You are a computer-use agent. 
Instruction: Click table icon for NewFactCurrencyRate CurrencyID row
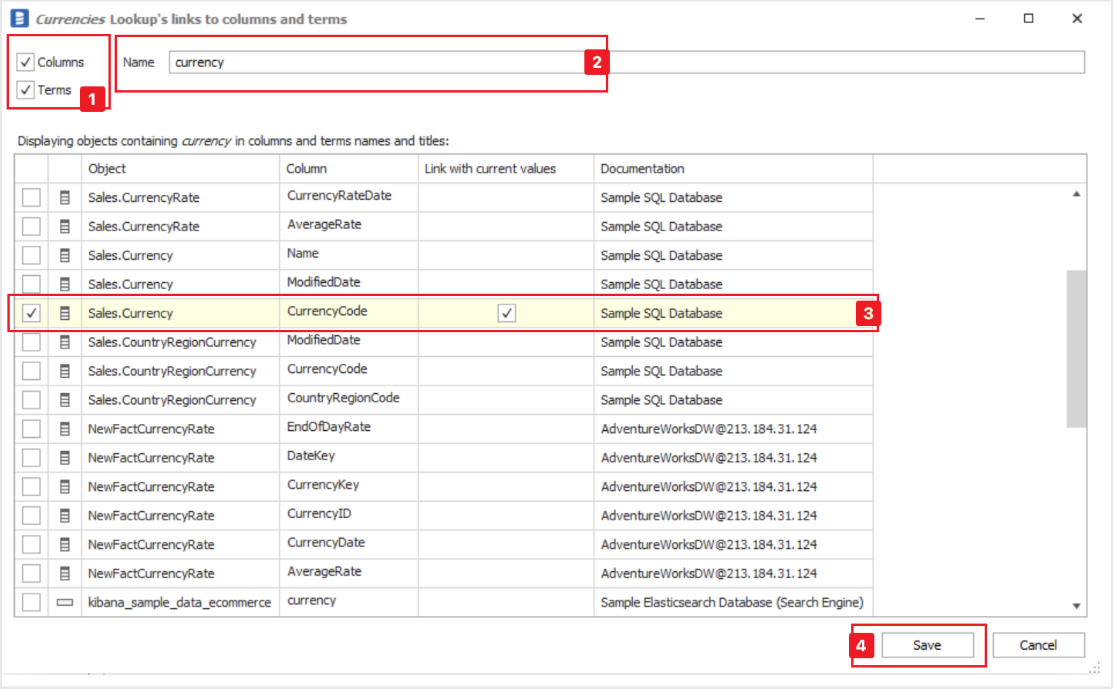65,516
